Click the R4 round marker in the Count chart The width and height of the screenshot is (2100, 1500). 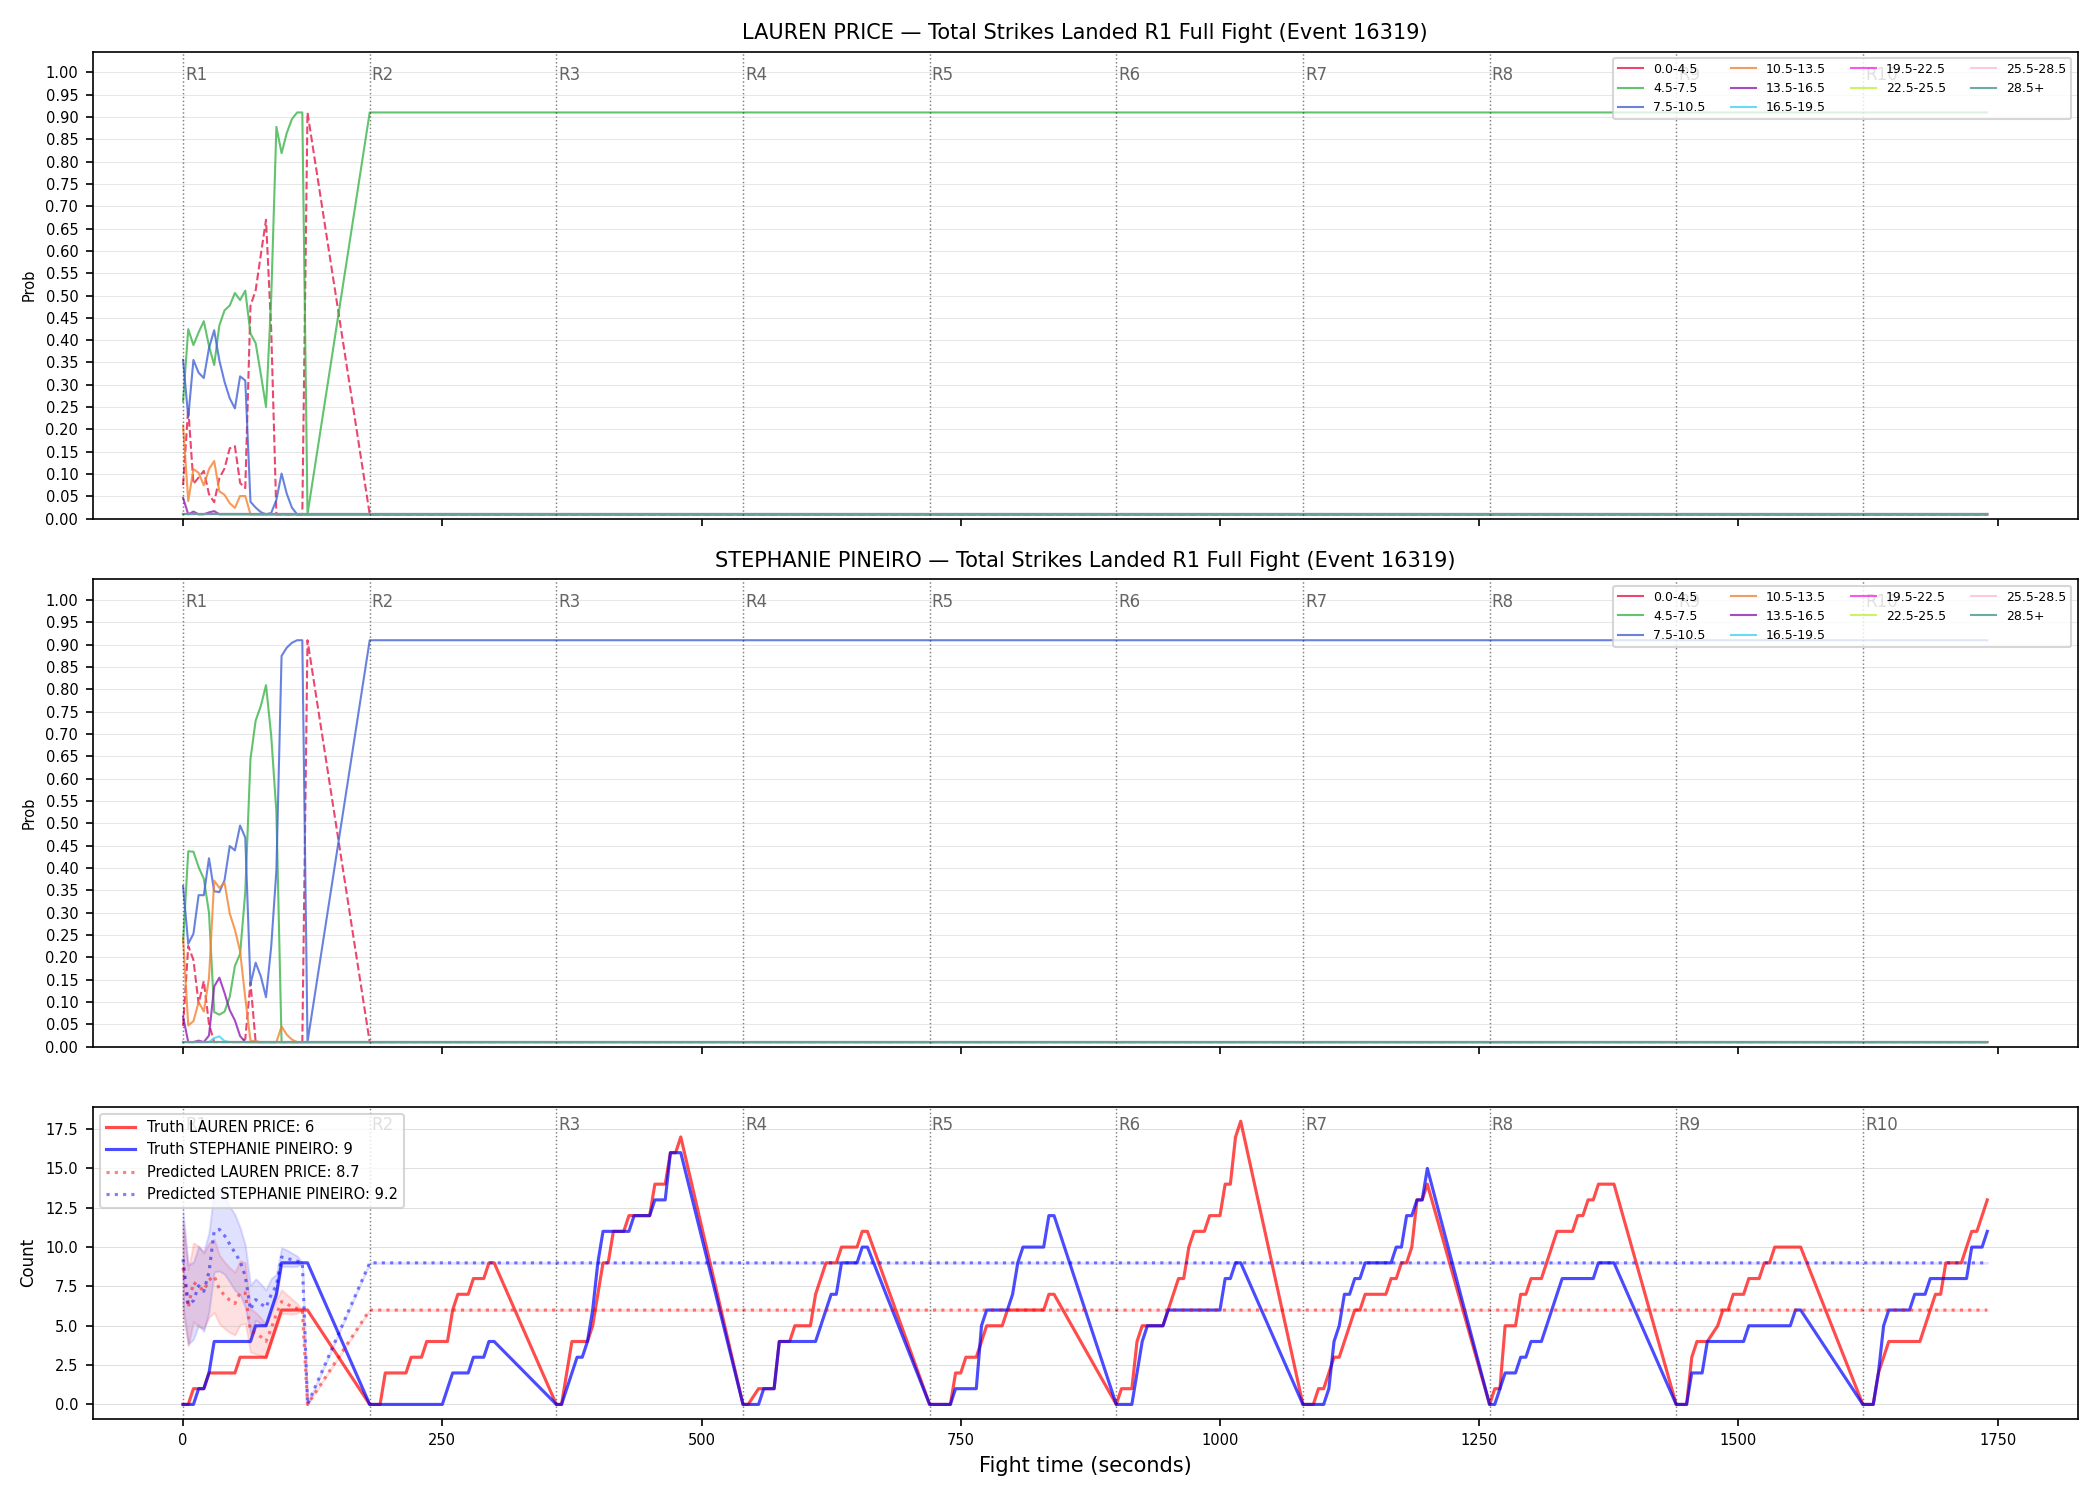point(756,1124)
